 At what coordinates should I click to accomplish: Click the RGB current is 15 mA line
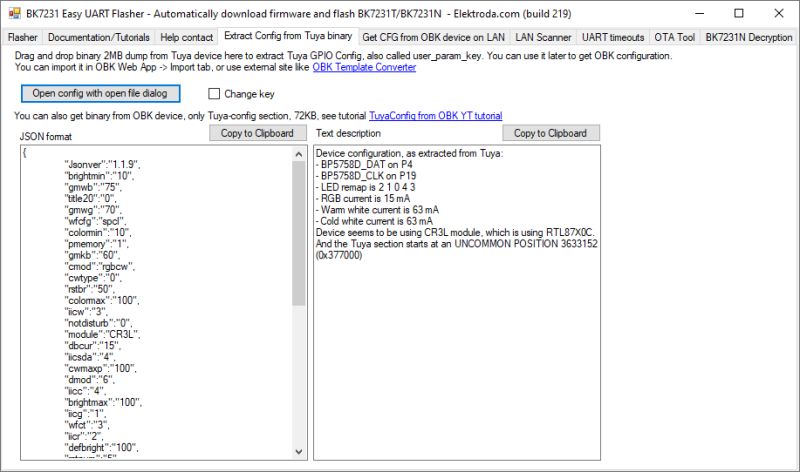363,198
